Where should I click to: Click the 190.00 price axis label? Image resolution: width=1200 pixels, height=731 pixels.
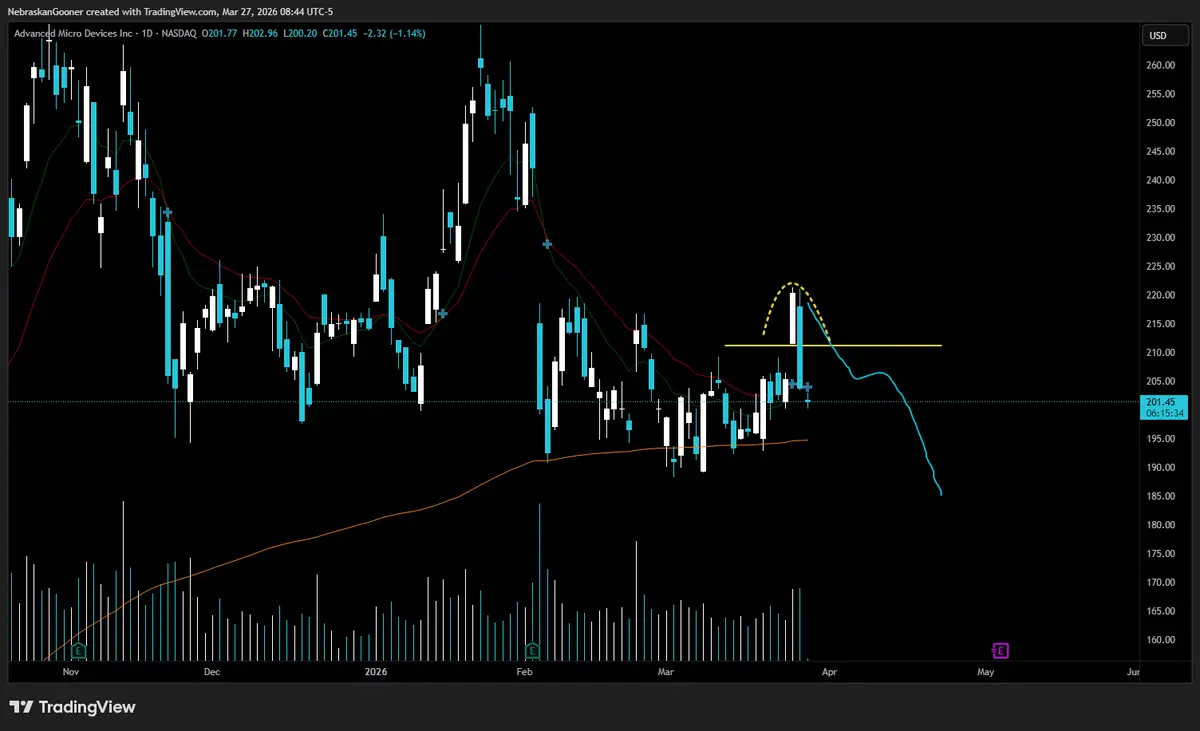pos(1163,467)
